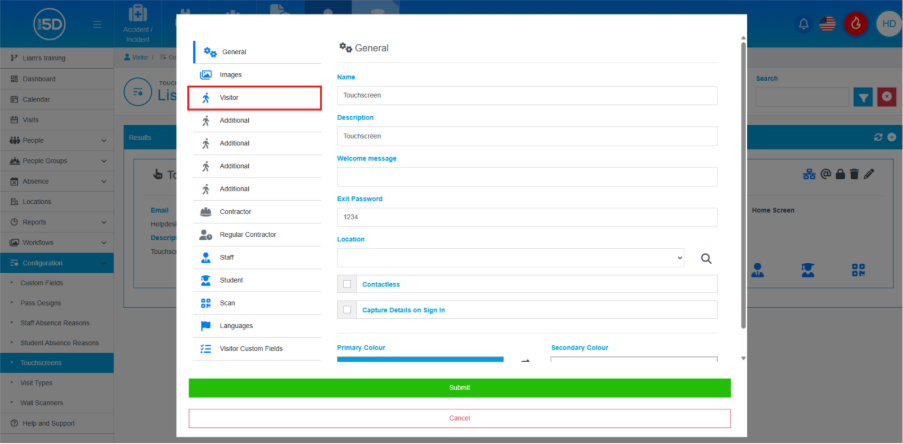
Task: Open the Images tab
Action: pyautogui.click(x=257, y=75)
